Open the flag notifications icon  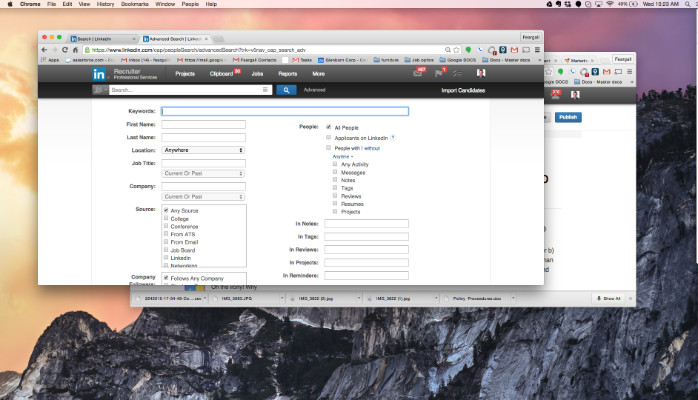pyautogui.click(x=439, y=73)
